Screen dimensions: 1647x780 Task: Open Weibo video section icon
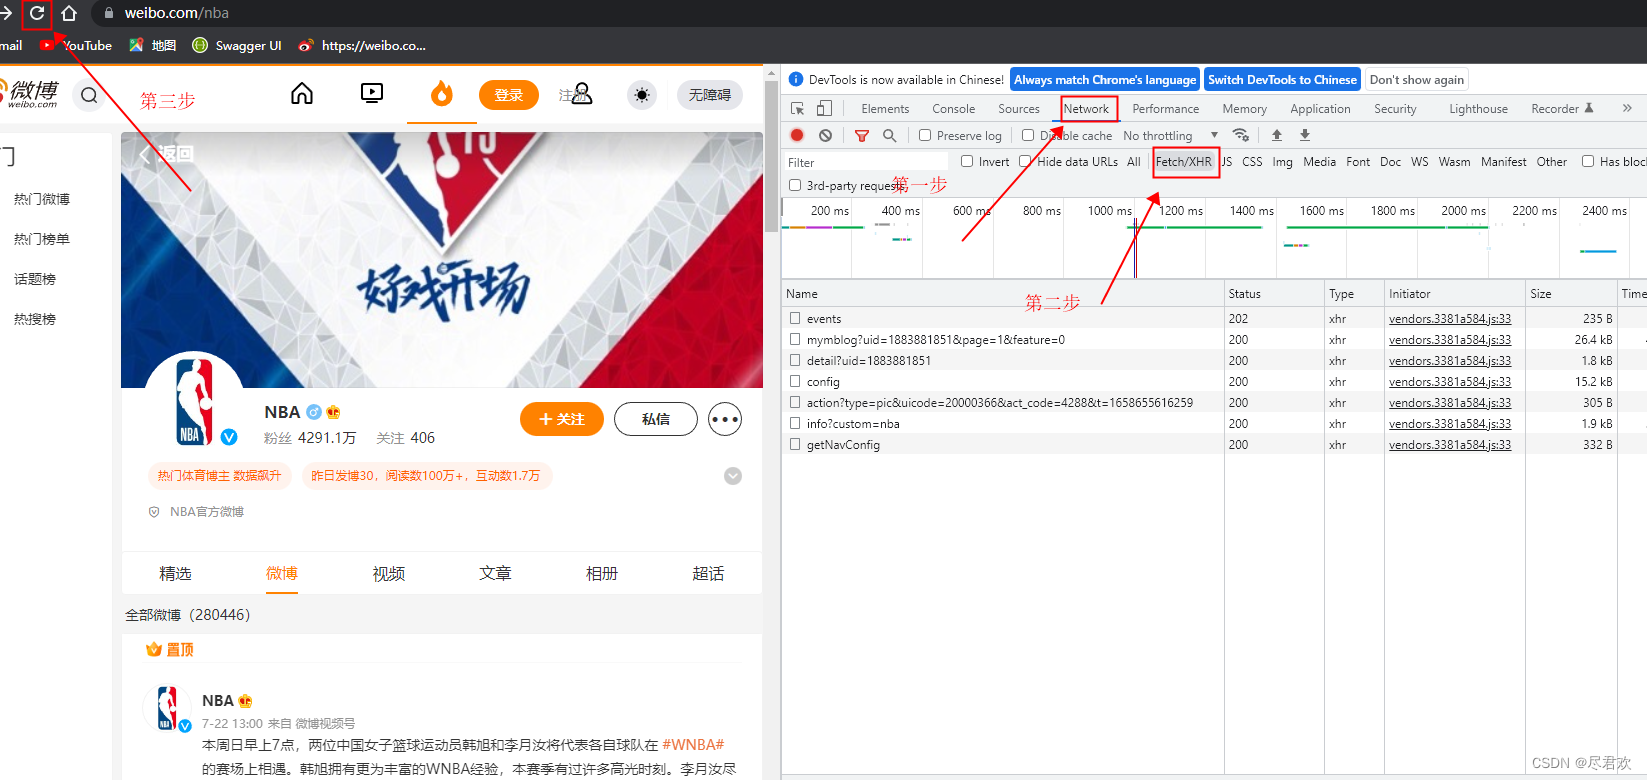372,94
